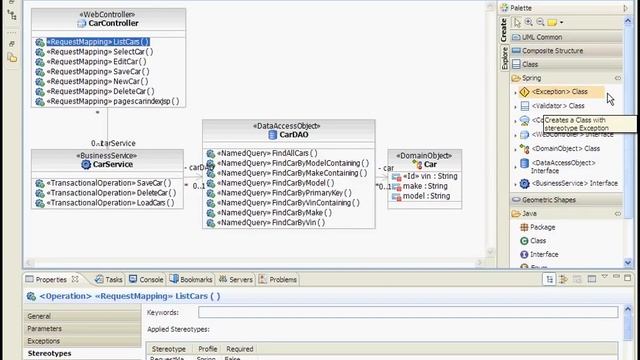Select the model : String attribute

click(x=421, y=196)
